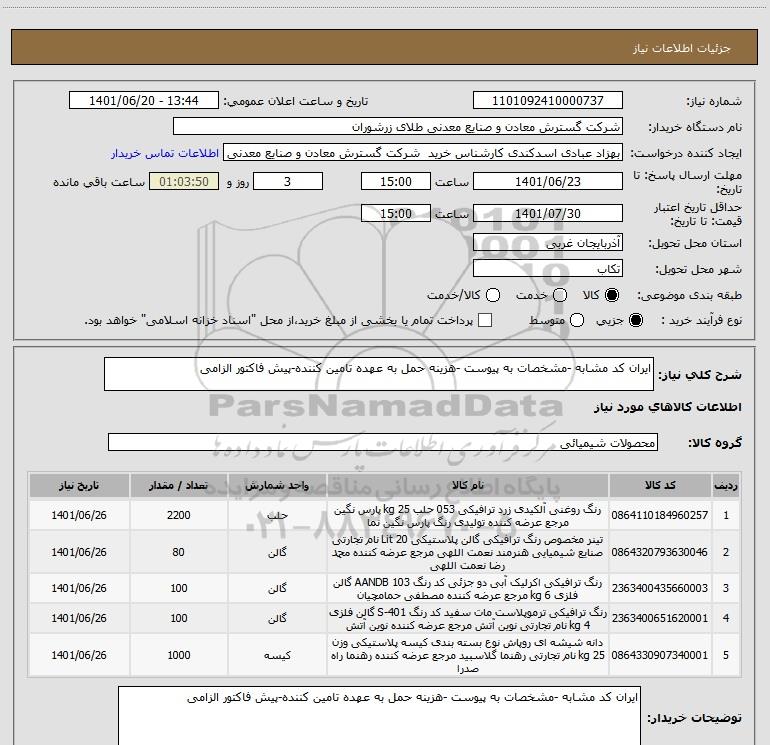Click the تاریخ نیاز column header
This screenshot has width=770, height=745.
click(79, 485)
